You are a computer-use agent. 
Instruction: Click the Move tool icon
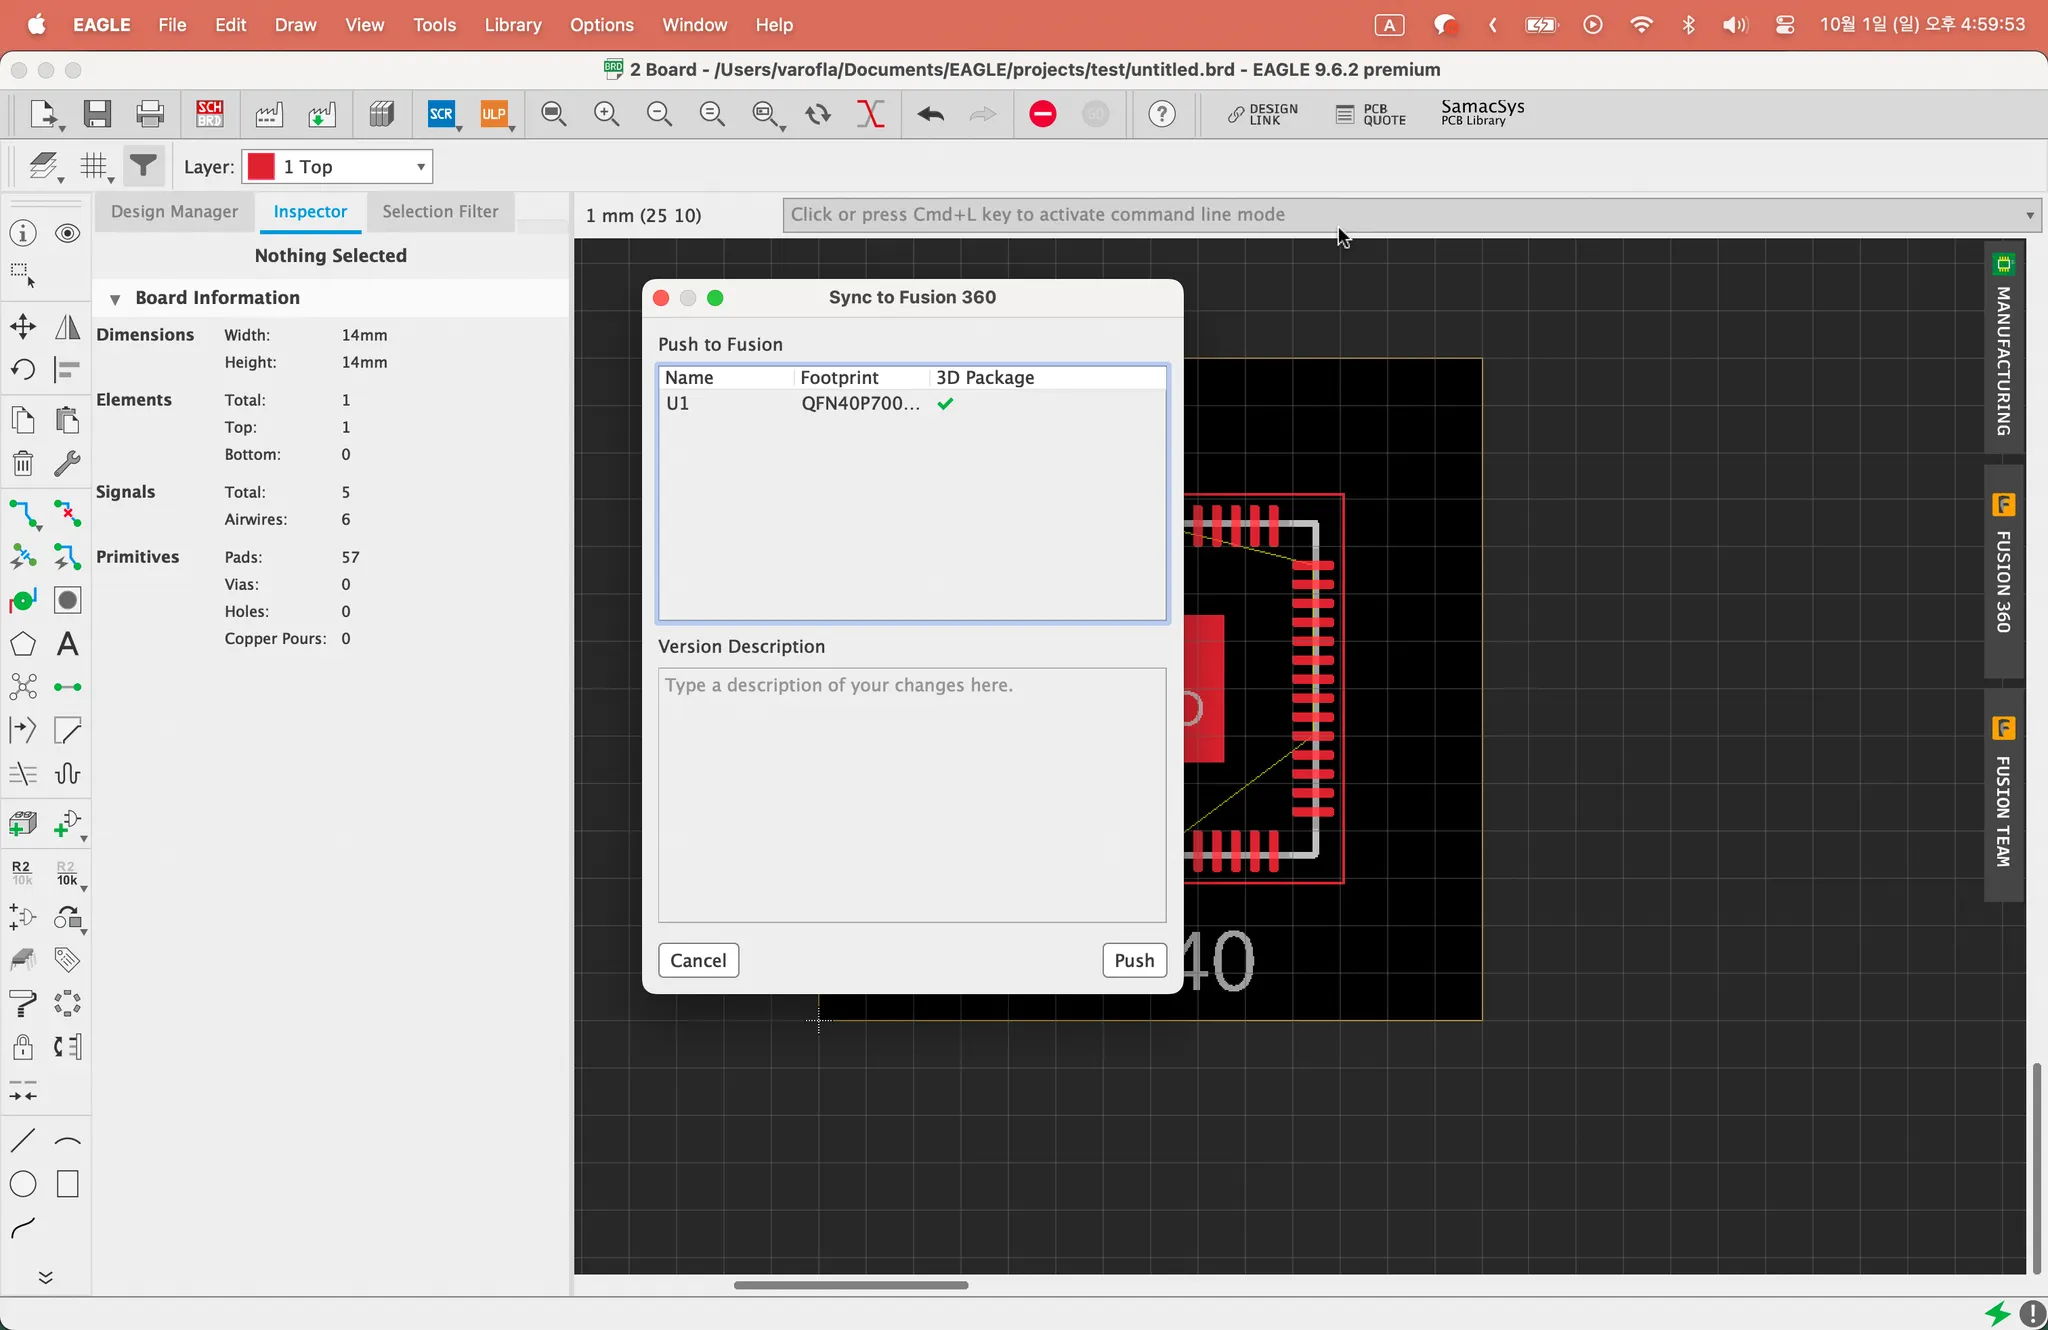point(23,327)
